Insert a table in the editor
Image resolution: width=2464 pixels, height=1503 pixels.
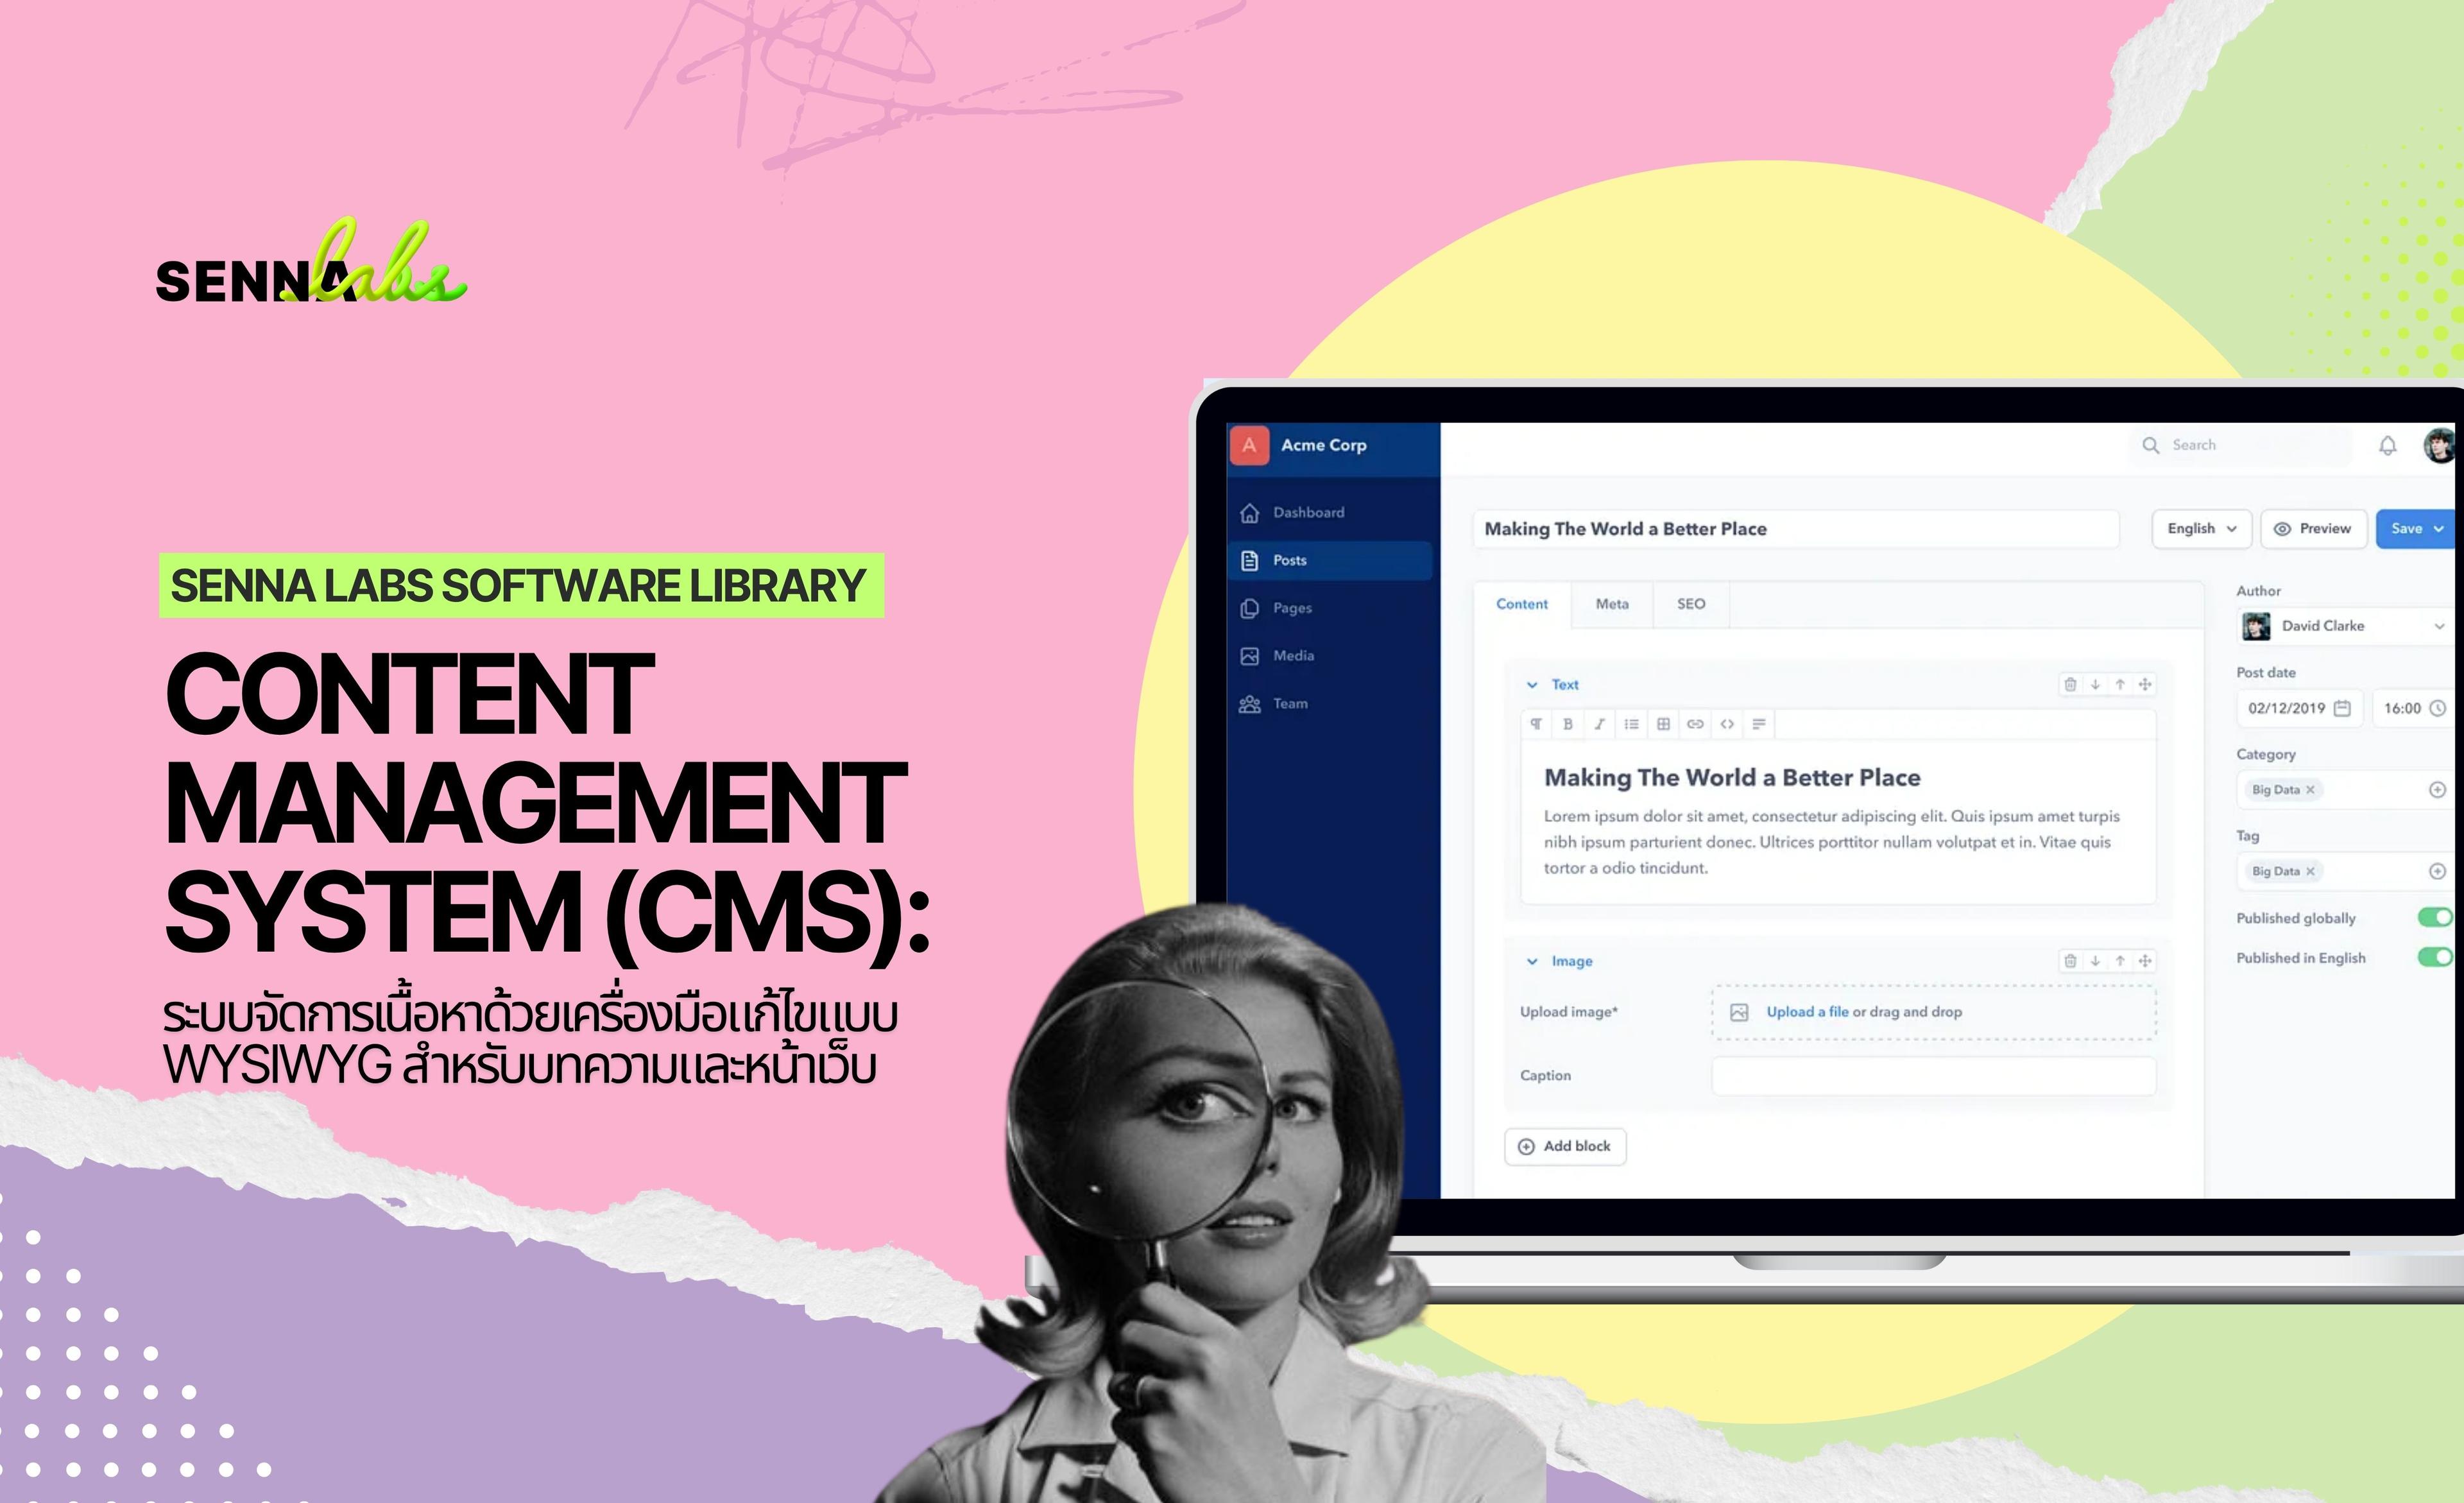coord(1664,724)
